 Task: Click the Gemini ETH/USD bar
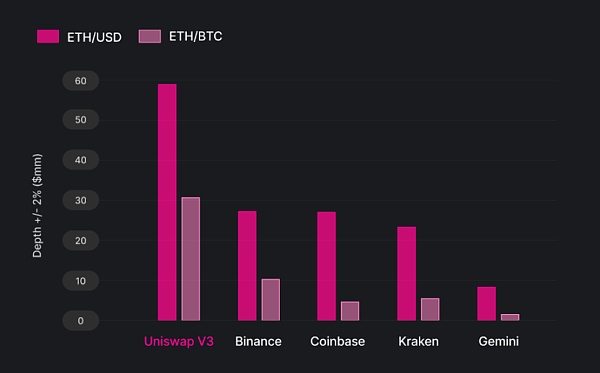[x=486, y=303]
